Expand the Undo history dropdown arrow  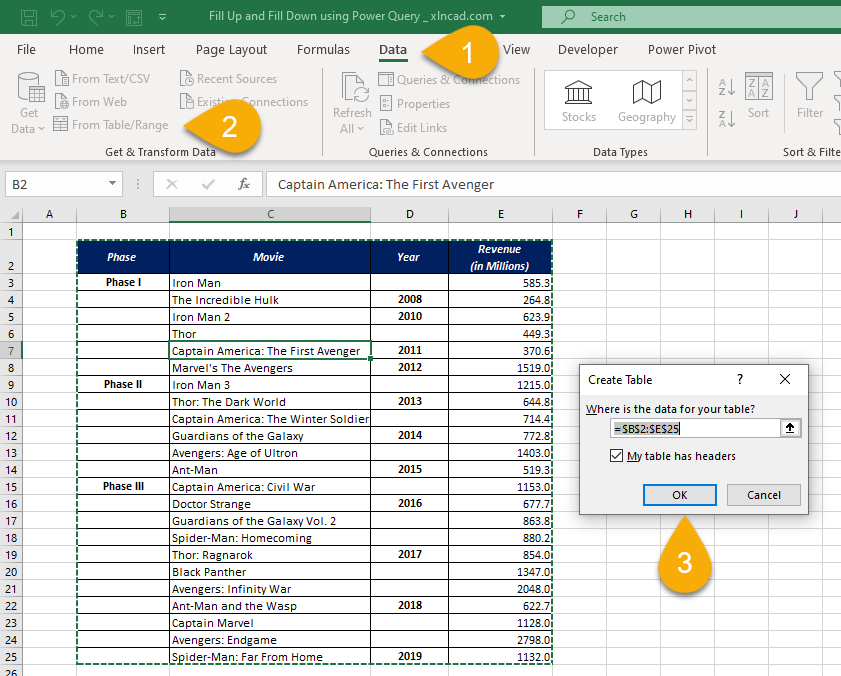tap(73, 17)
